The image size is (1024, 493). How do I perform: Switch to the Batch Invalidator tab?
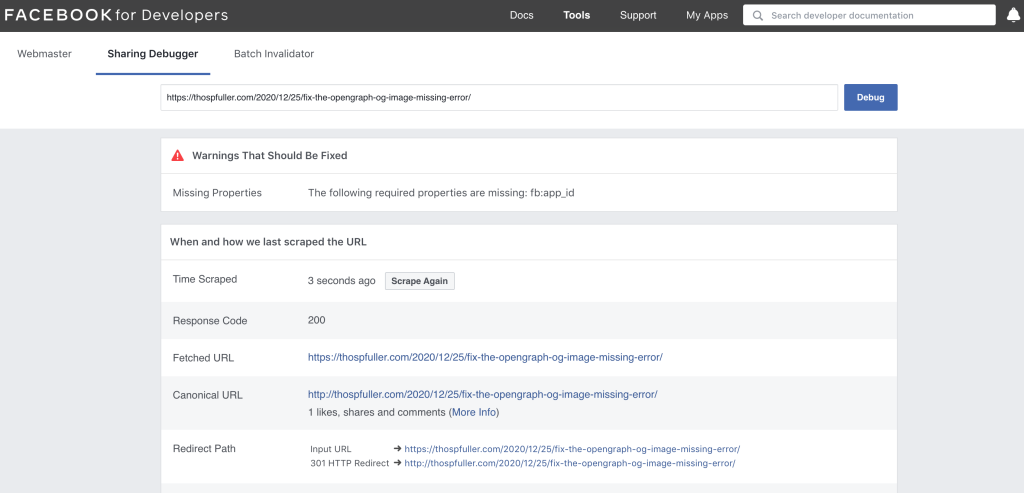click(274, 54)
